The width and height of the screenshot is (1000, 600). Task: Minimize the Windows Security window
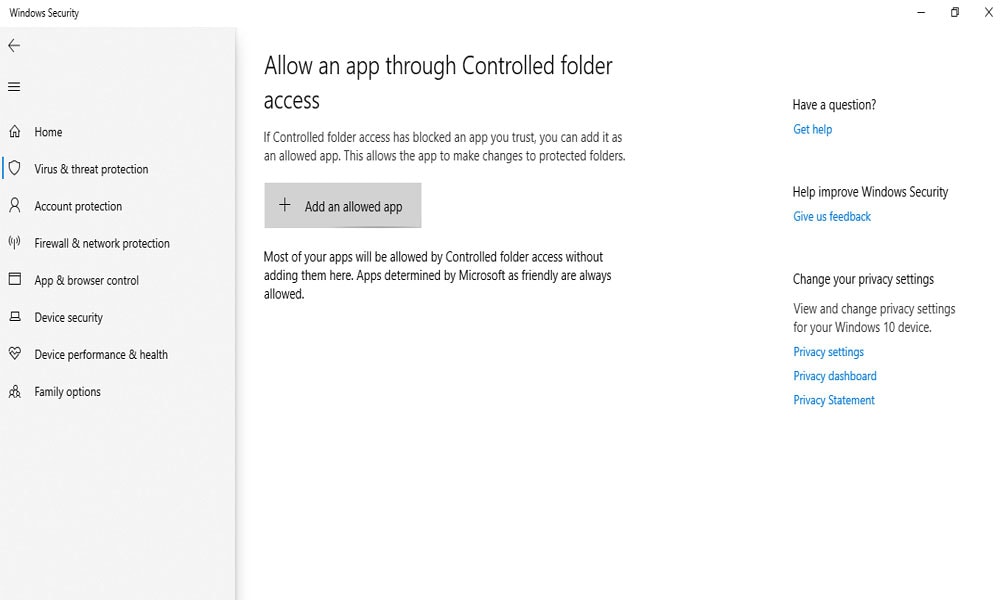point(921,12)
